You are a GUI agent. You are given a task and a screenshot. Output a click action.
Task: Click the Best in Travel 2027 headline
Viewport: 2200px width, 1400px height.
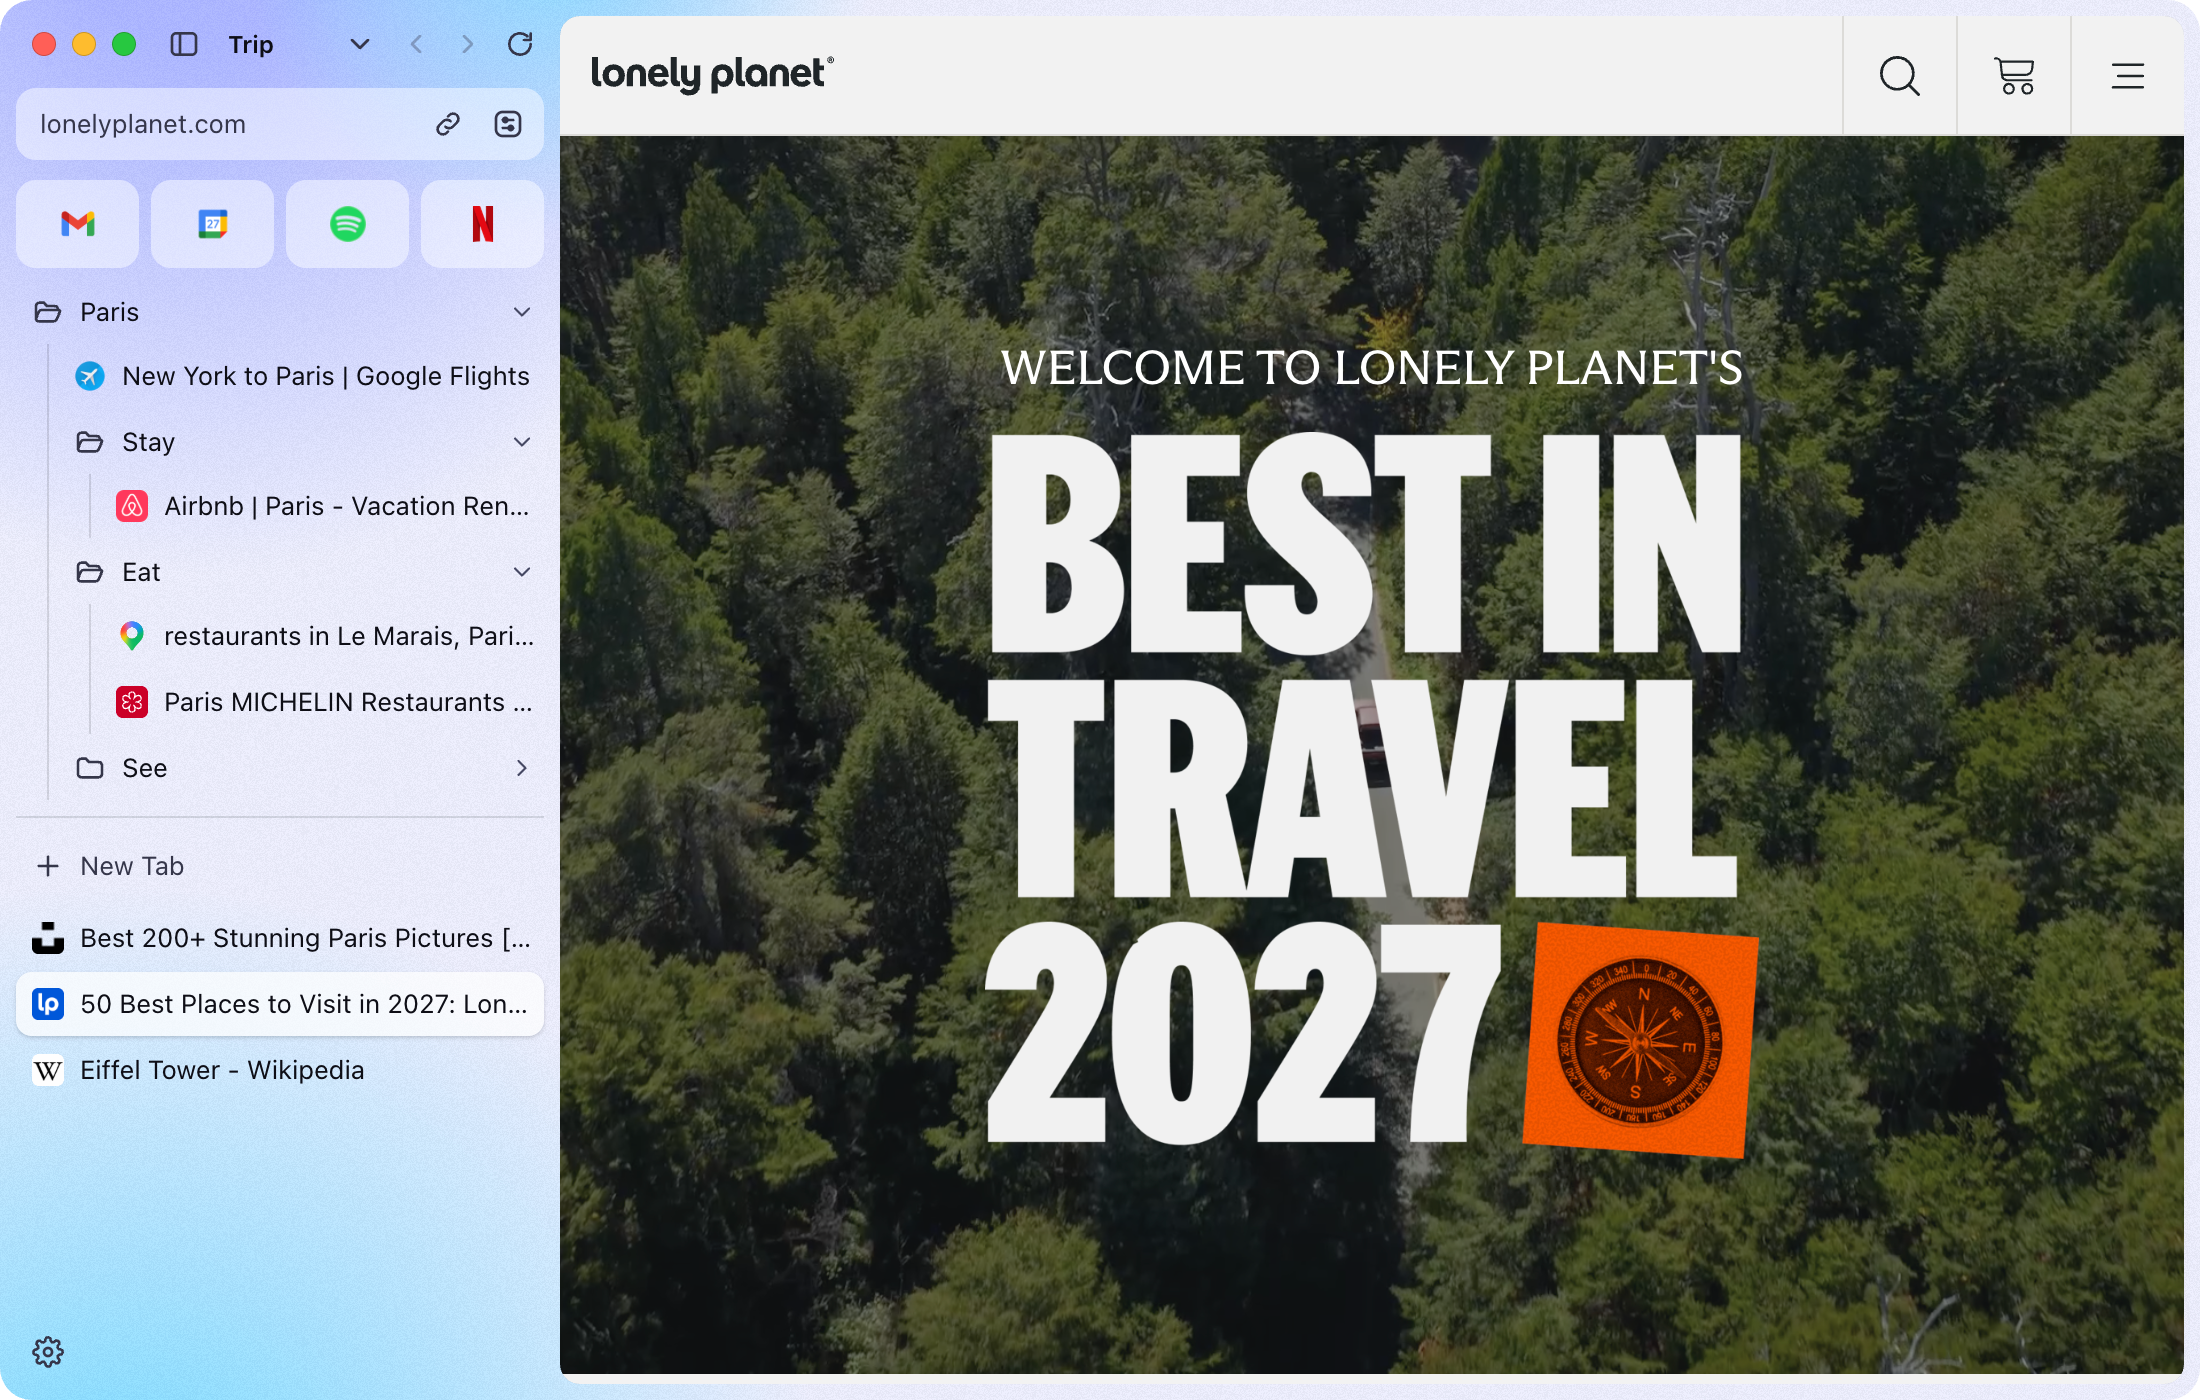pos(1366,788)
